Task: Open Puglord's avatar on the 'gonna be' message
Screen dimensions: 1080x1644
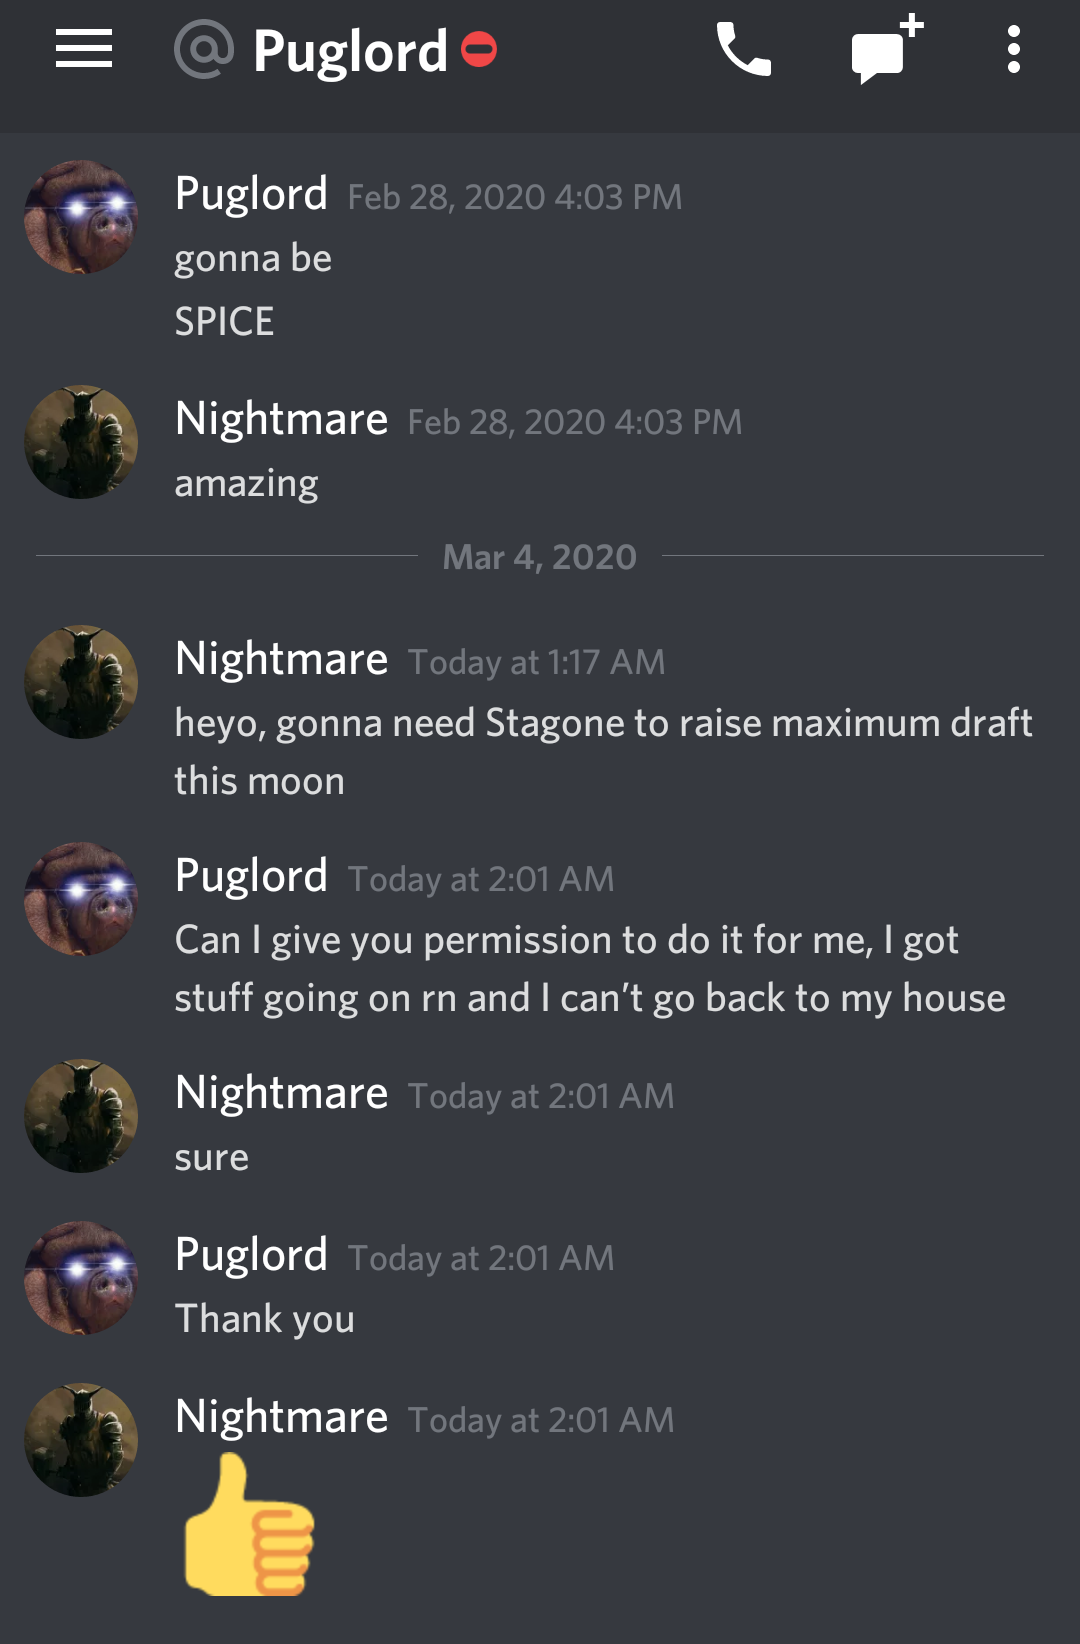Action: point(81,217)
